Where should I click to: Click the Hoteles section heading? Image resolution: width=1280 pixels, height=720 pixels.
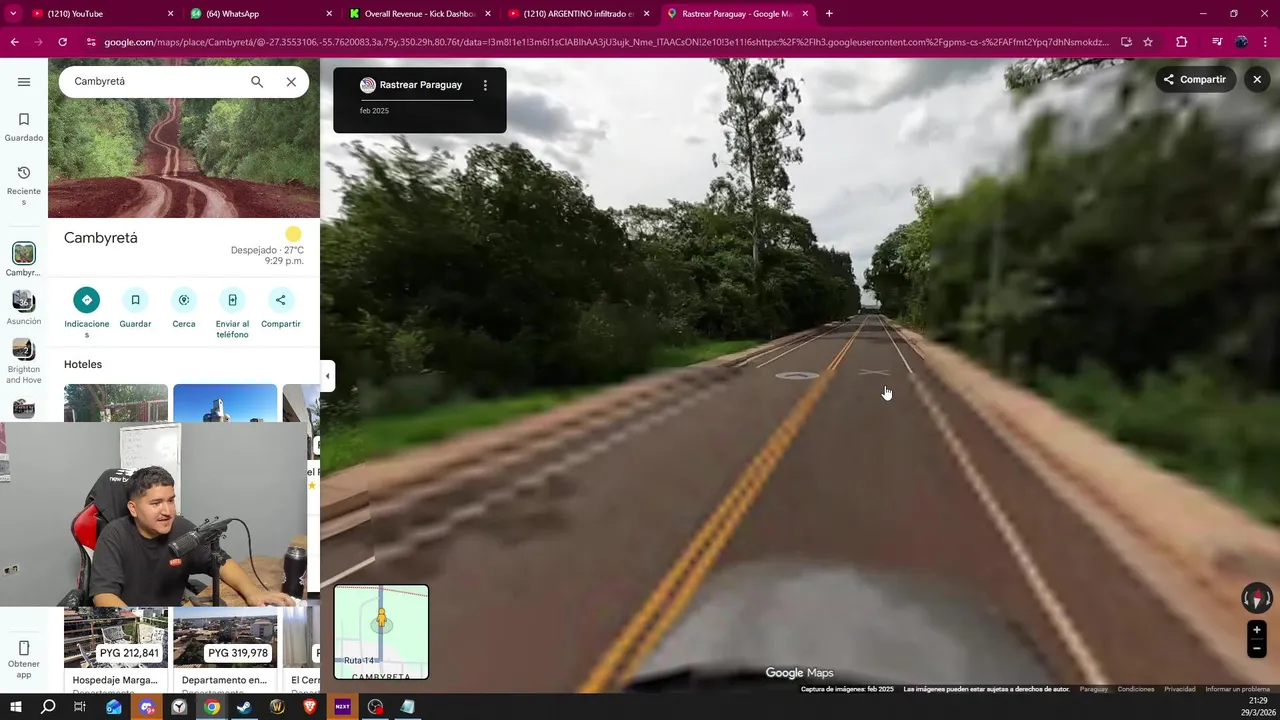[x=83, y=364]
